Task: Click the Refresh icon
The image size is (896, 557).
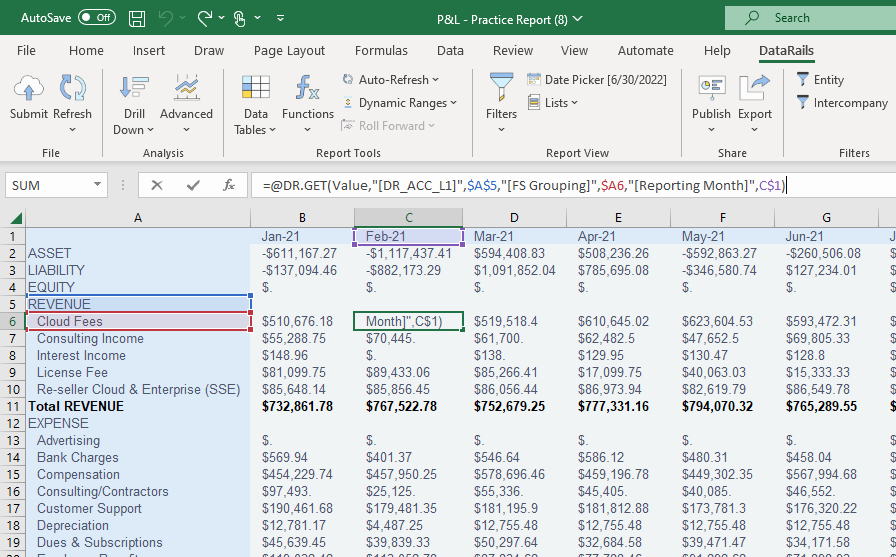Action: [73, 89]
